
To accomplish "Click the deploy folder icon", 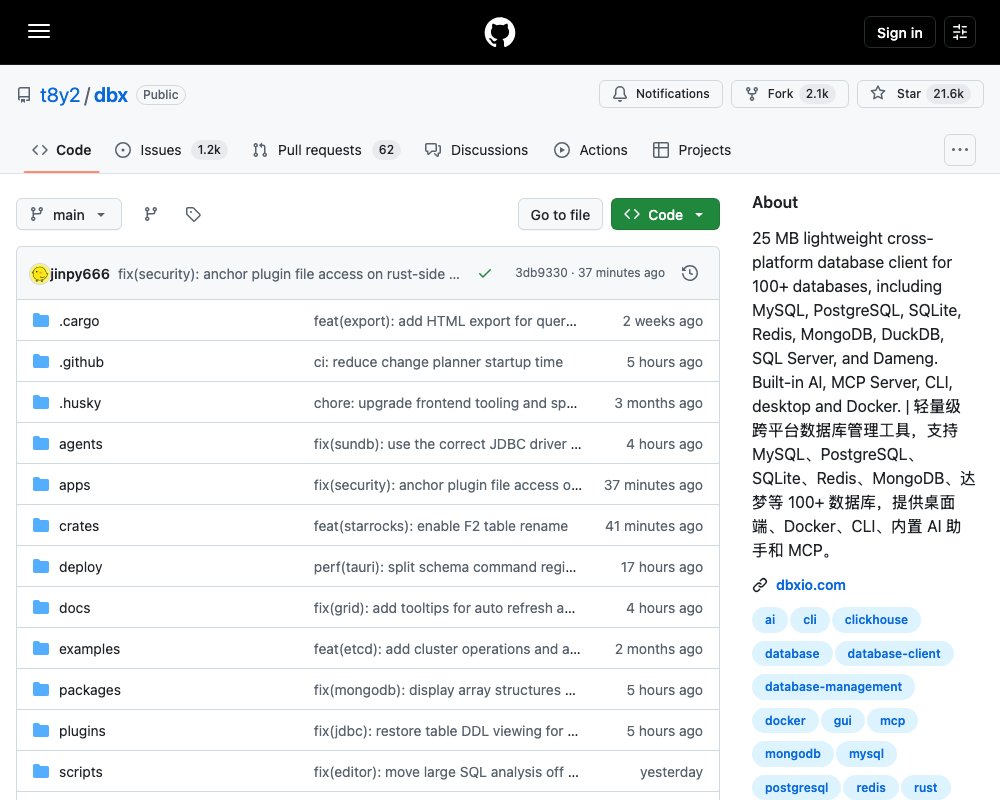I will [x=41, y=567].
